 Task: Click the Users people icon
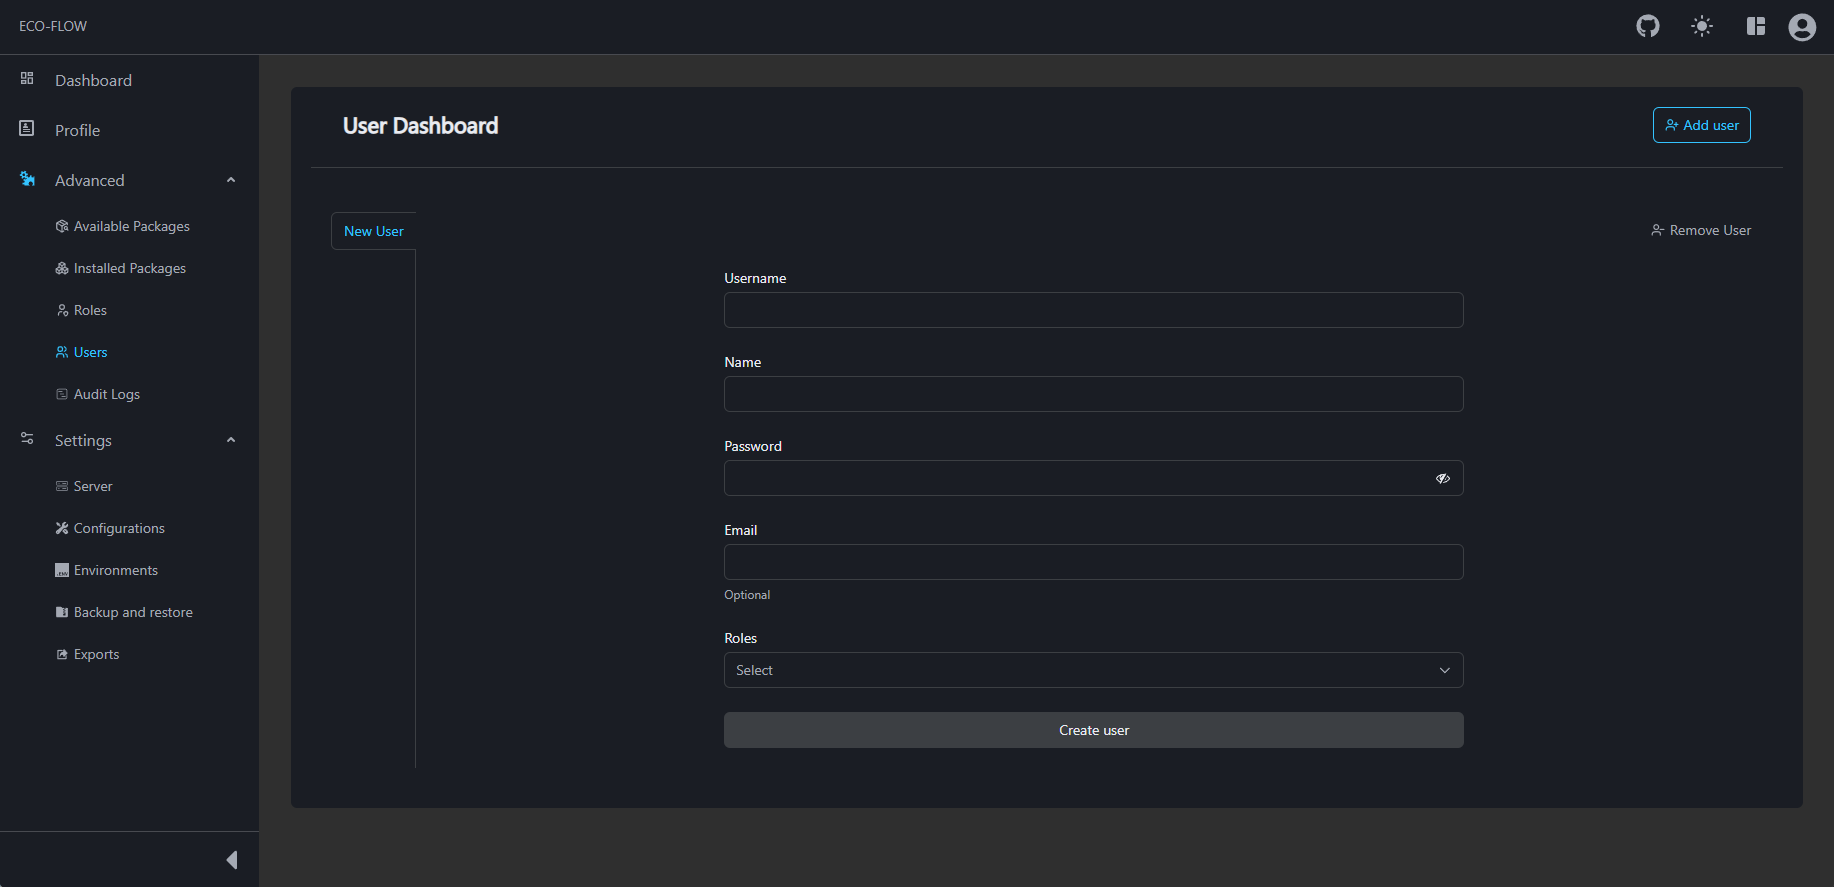[62, 352]
